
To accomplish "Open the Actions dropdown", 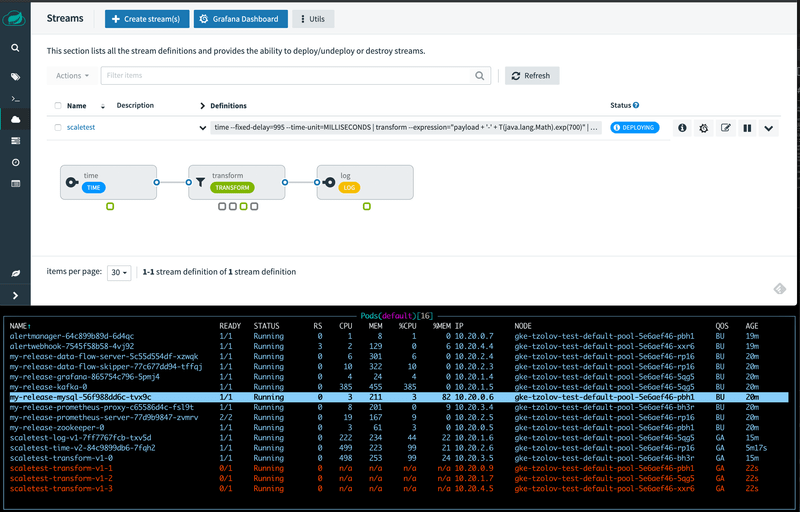I will tap(72, 75).
